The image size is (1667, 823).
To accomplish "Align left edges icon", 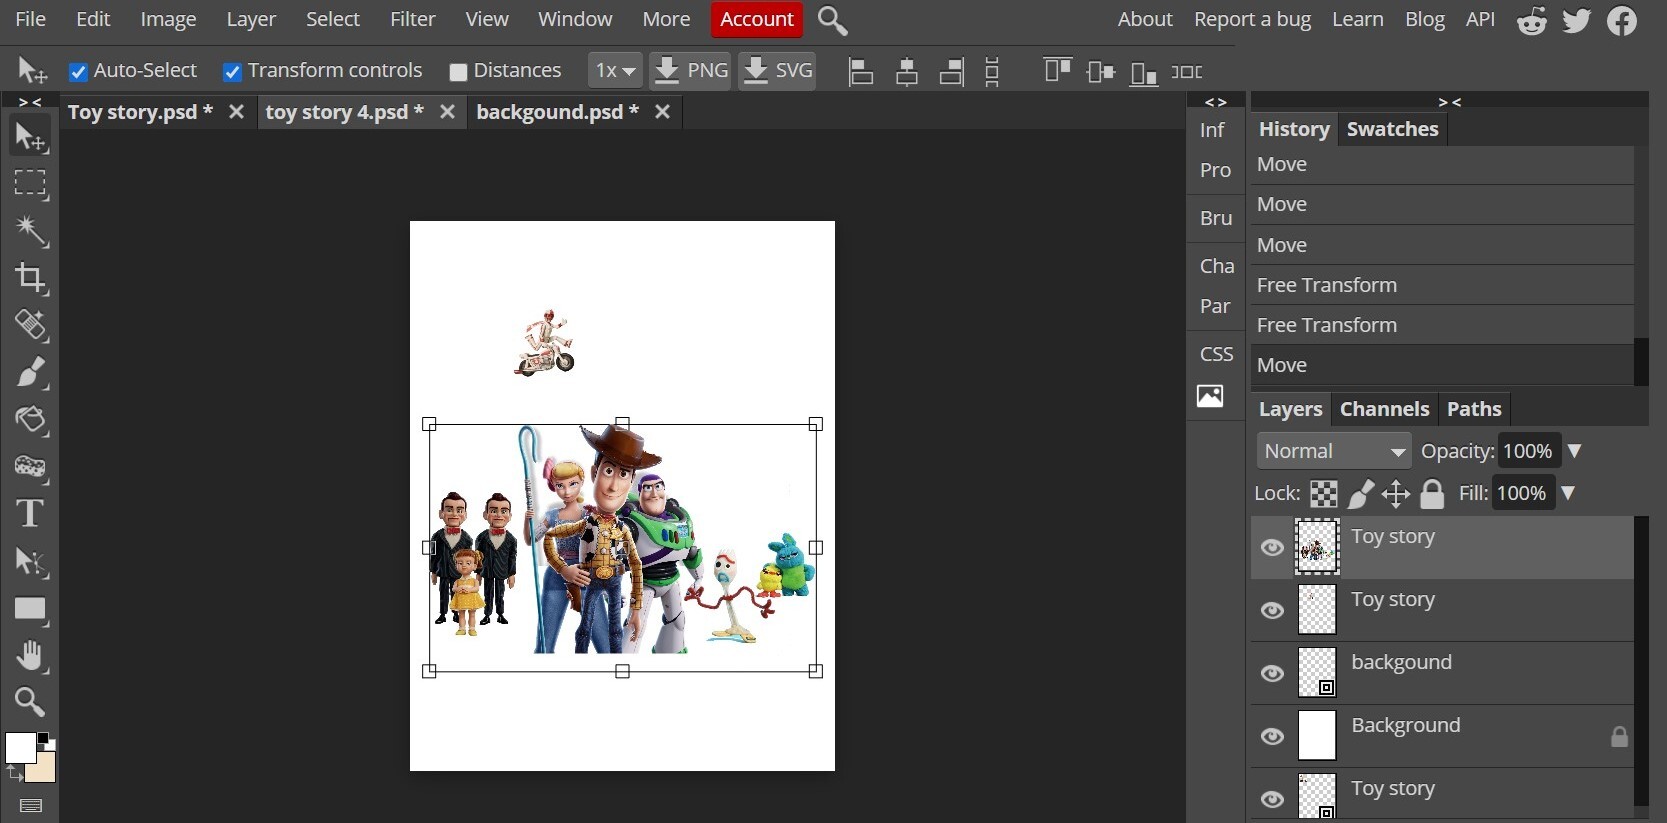I will tap(861, 72).
